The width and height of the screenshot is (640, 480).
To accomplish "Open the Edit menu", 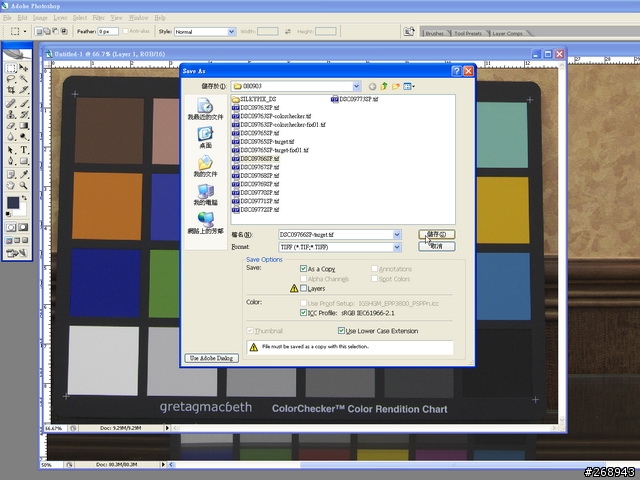I will click(22, 18).
